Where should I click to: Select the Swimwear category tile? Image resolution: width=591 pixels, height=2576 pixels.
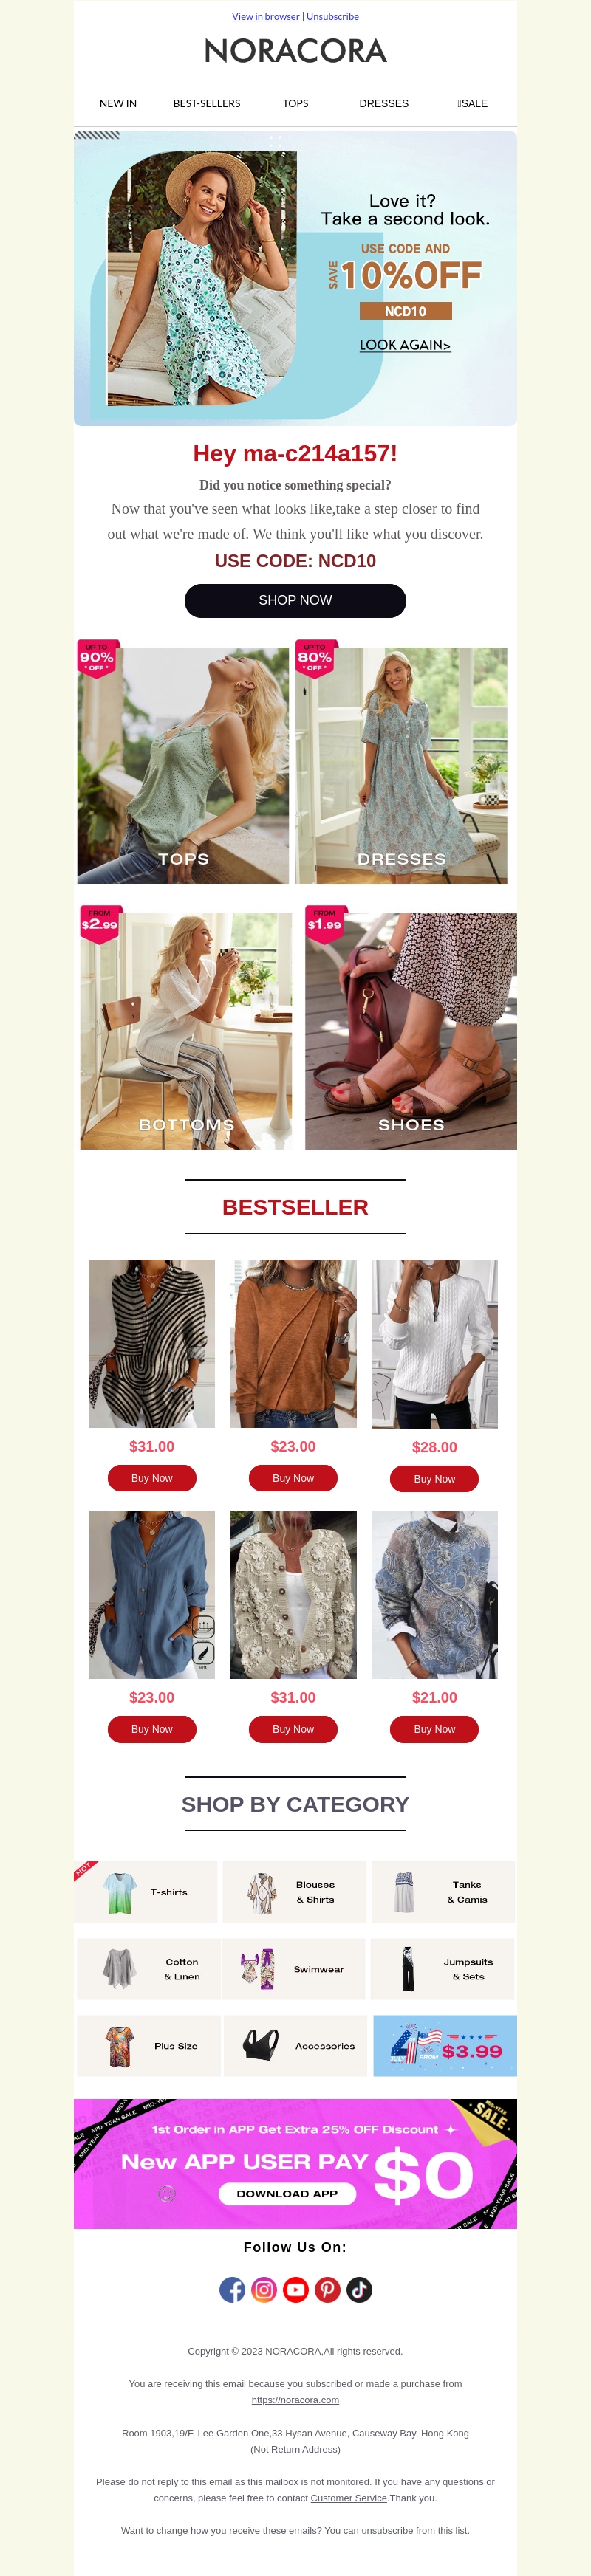click(294, 1968)
